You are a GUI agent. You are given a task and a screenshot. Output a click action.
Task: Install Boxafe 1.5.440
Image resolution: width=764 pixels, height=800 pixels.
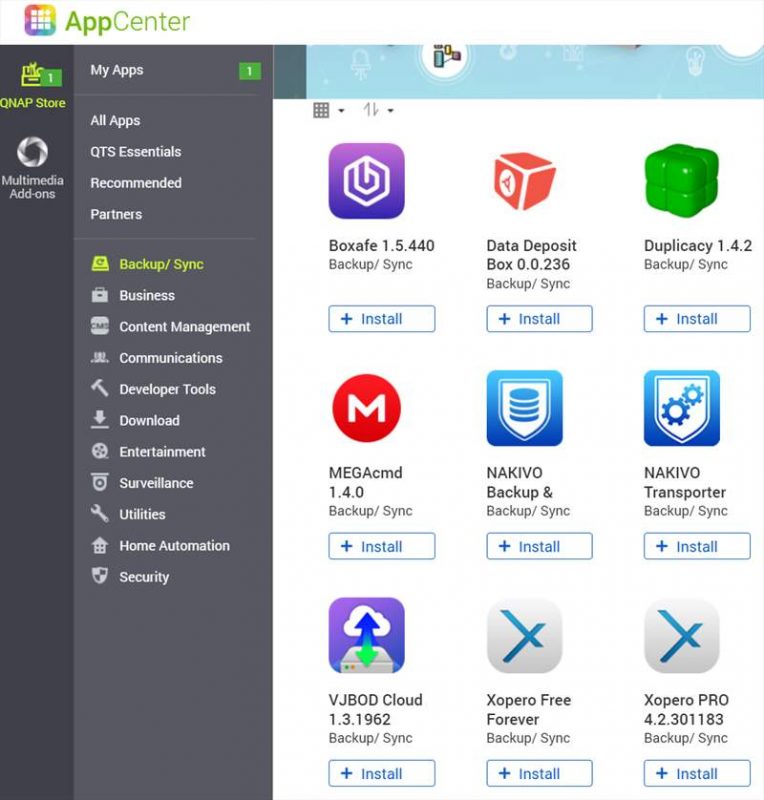click(x=382, y=319)
